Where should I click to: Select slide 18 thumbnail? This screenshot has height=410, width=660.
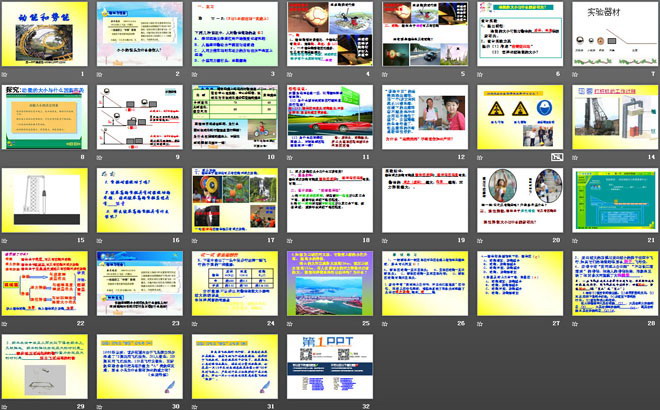click(330, 200)
